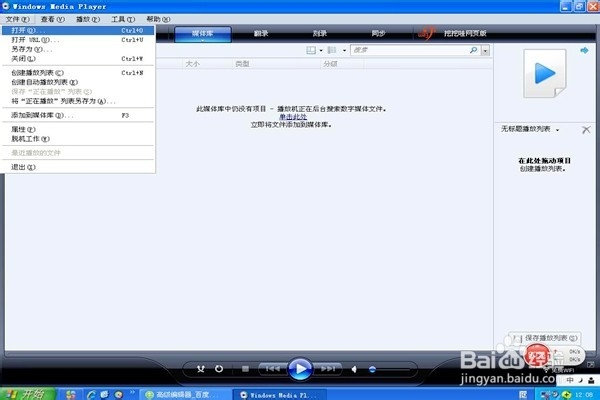Open the search options dropdown arrow
600x400 pixels.
pos(485,50)
